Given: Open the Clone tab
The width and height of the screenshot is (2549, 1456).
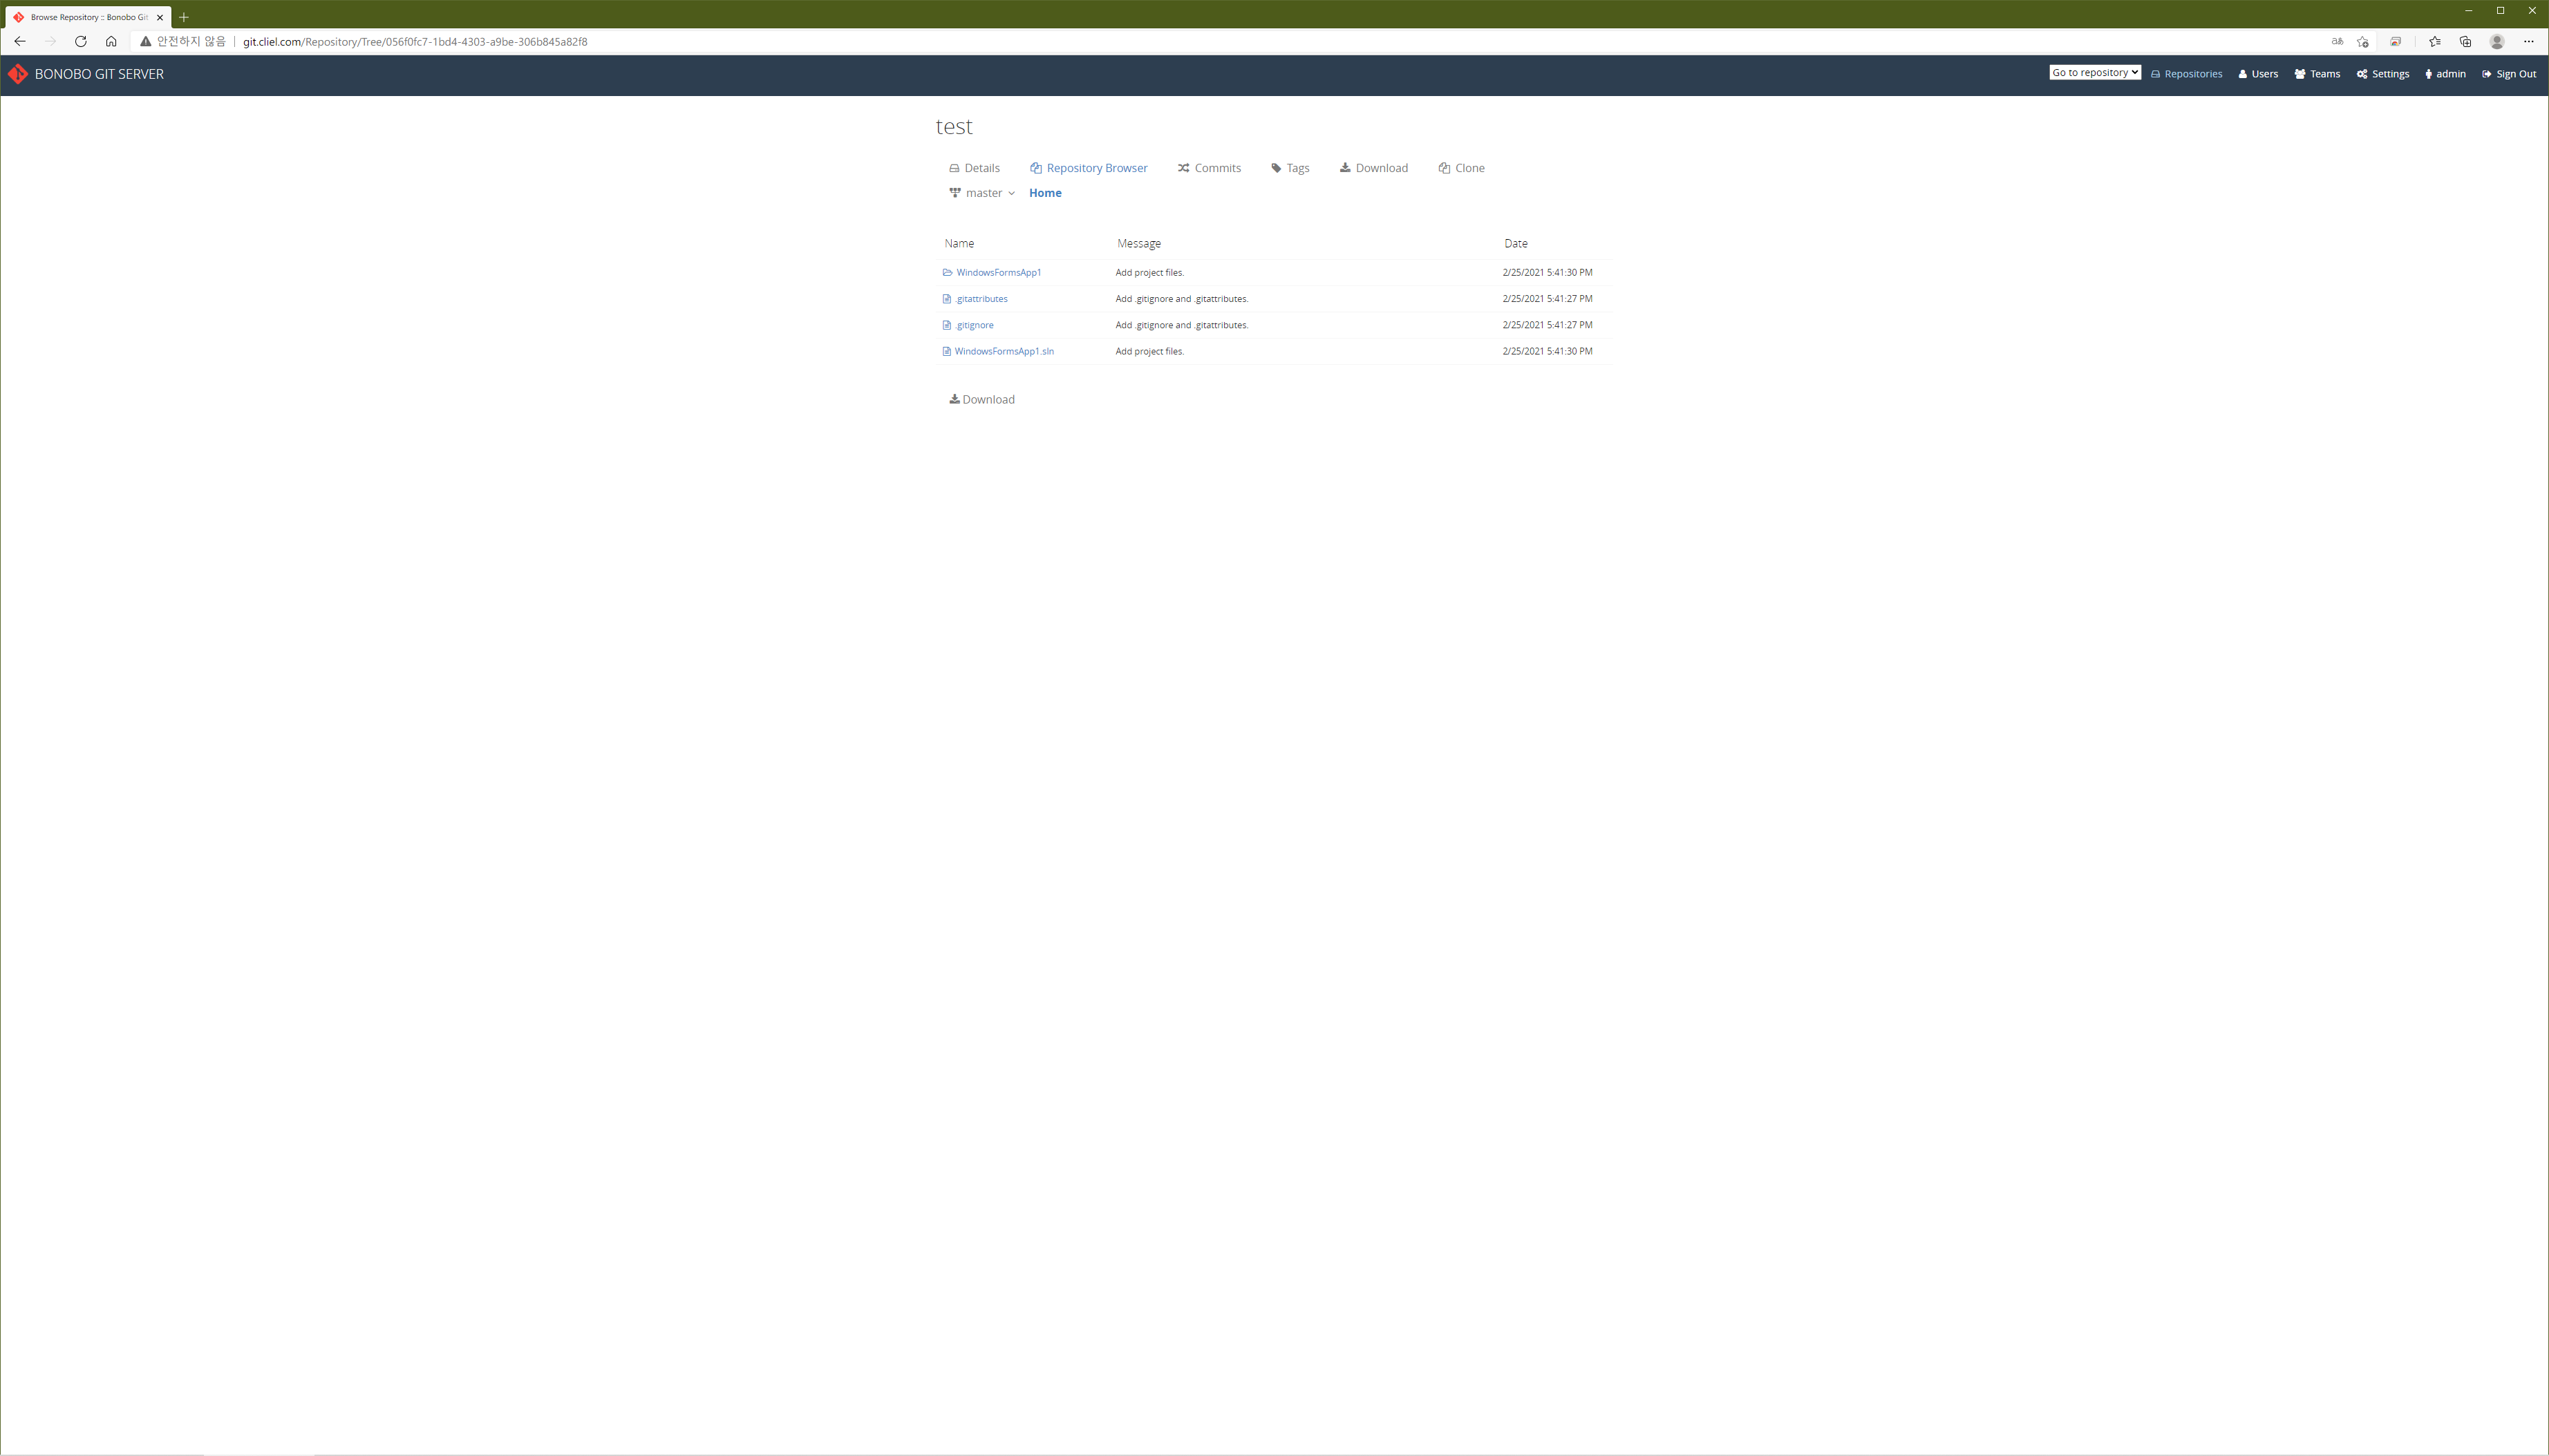Looking at the screenshot, I should click(x=1461, y=168).
